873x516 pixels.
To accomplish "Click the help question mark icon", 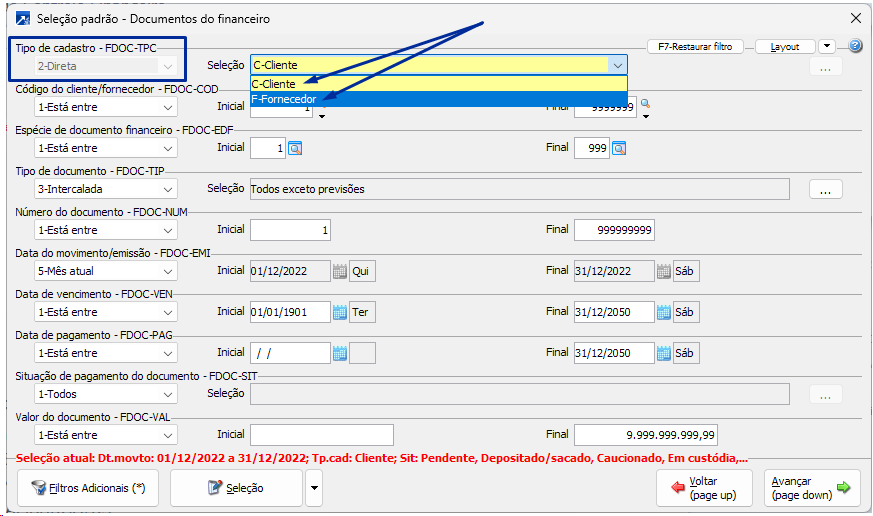I will coord(855,46).
